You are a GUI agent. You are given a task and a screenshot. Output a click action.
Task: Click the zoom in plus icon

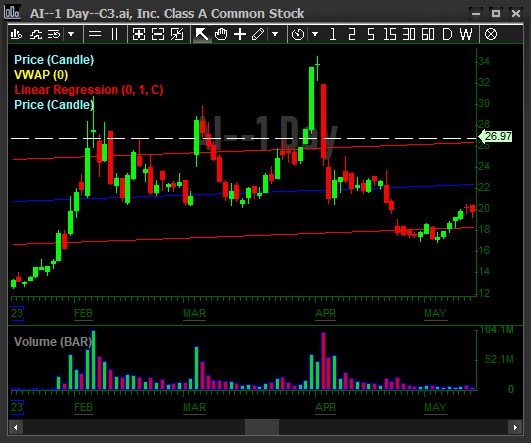(x=139, y=34)
